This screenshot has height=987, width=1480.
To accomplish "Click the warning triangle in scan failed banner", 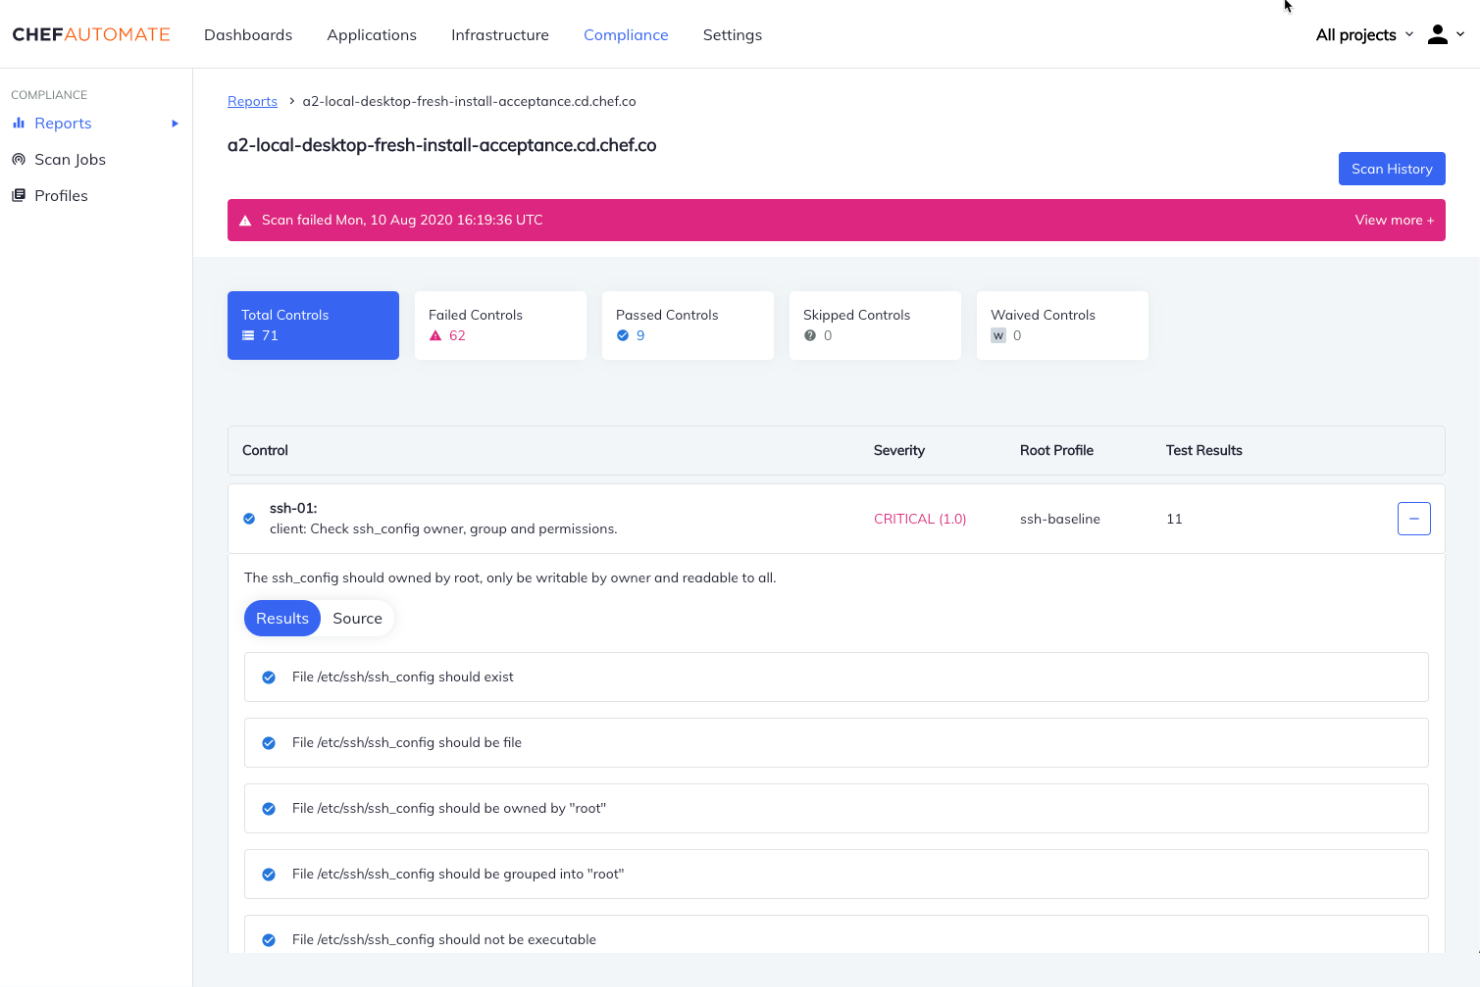I will [x=245, y=220].
